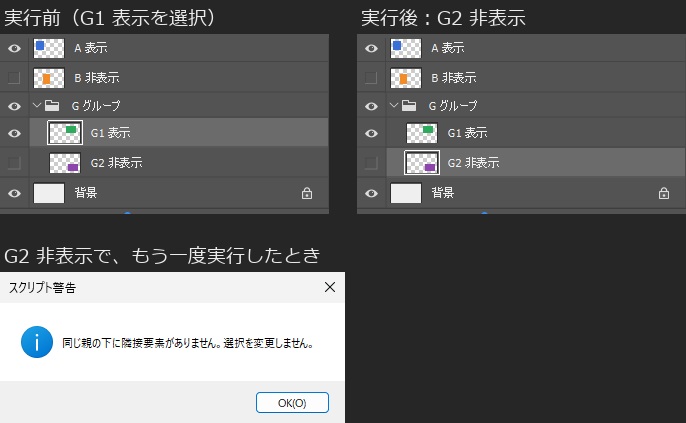Hide 背景 layer in right panel

(x=371, y=193)
